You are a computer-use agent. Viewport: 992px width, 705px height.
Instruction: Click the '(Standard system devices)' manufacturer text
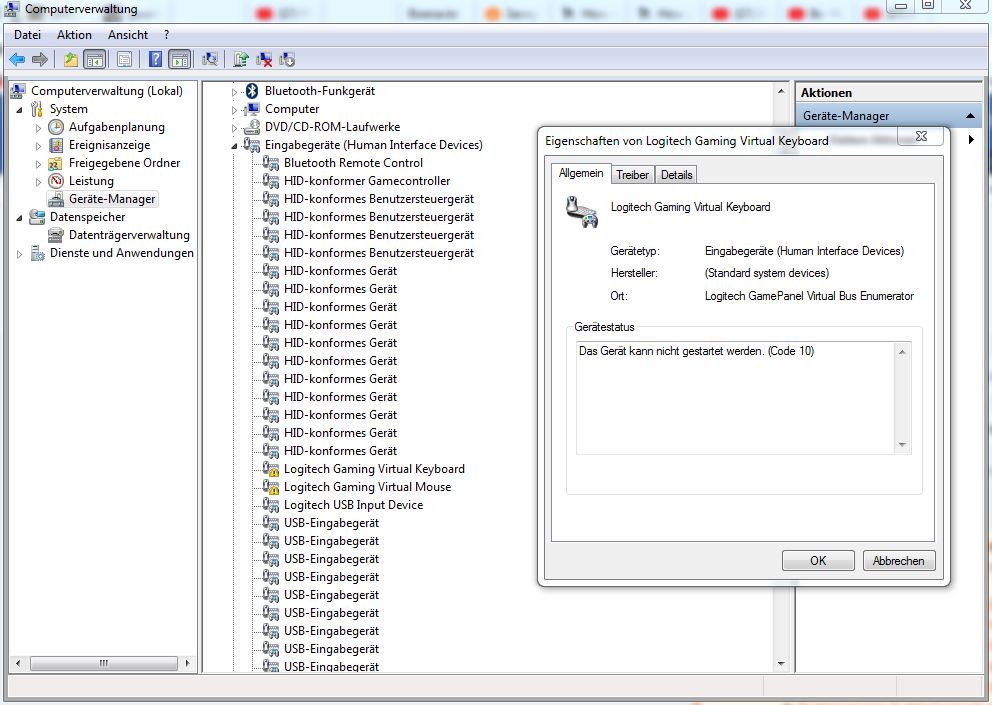[x=767, y=273]
